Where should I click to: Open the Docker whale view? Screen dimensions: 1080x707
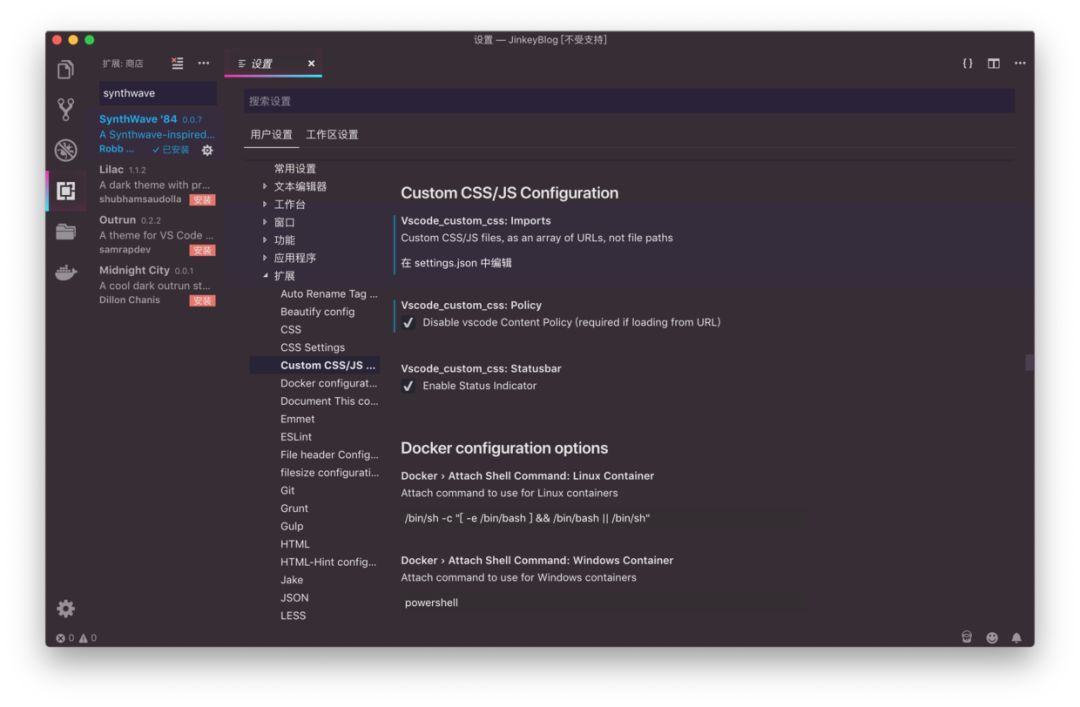[65, 273]
